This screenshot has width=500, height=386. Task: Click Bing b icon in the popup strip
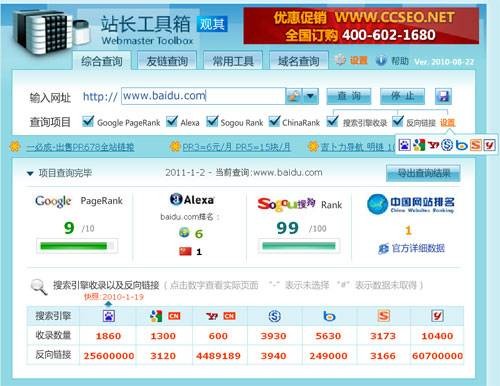[462, 145]
